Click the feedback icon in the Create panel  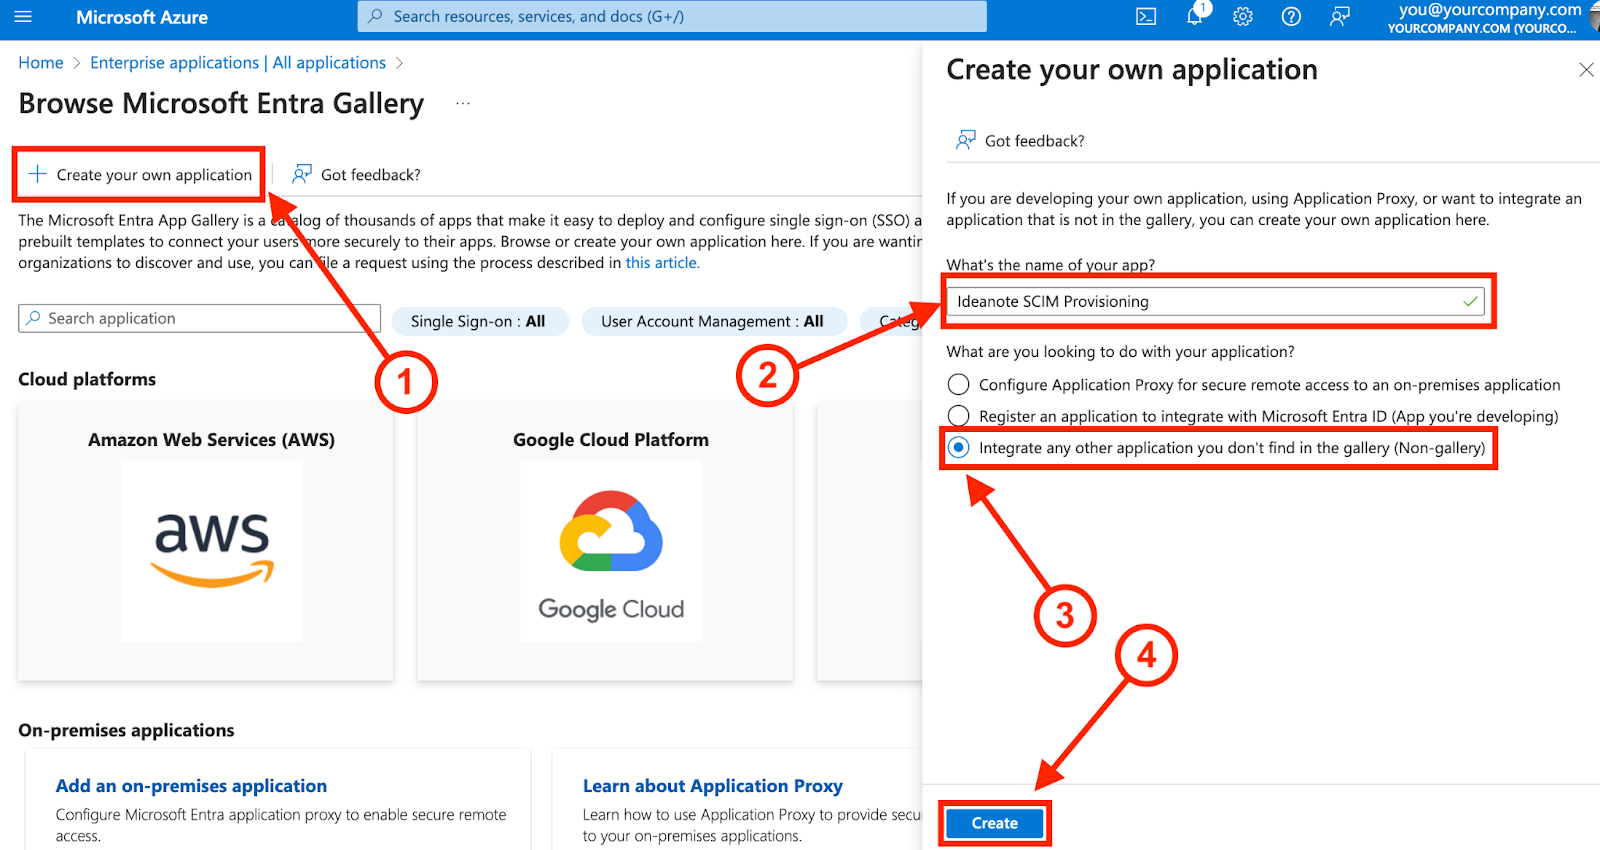tap(965, 140)
